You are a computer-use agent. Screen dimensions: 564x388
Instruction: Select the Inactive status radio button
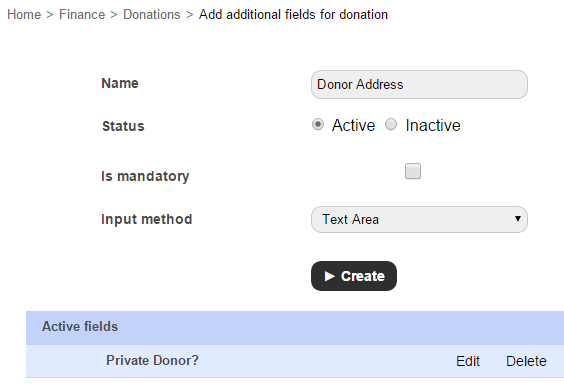391,125
